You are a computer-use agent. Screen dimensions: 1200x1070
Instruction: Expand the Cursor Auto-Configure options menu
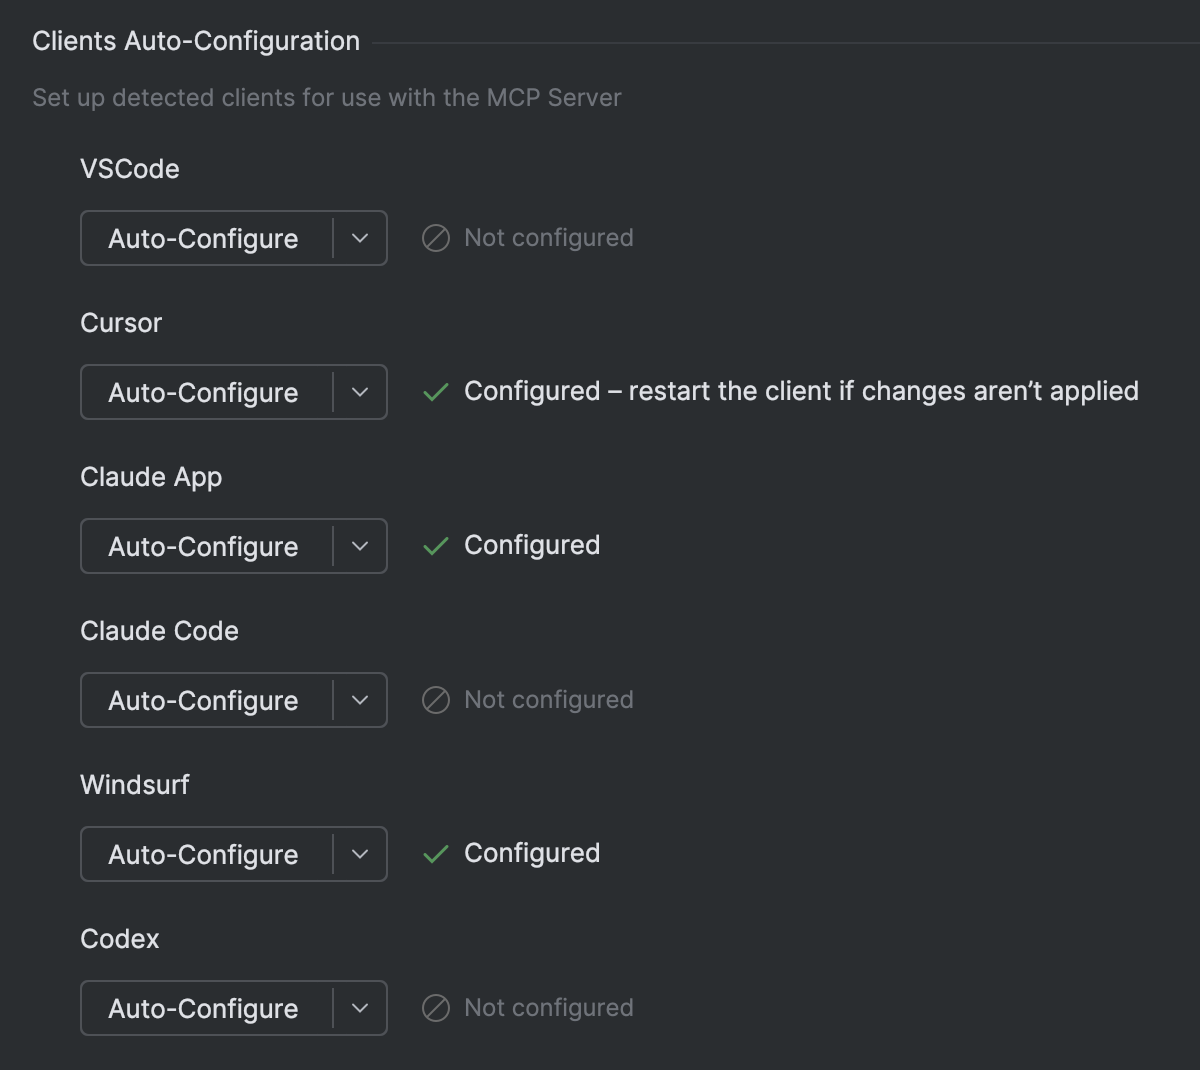[x=362, y=392]
